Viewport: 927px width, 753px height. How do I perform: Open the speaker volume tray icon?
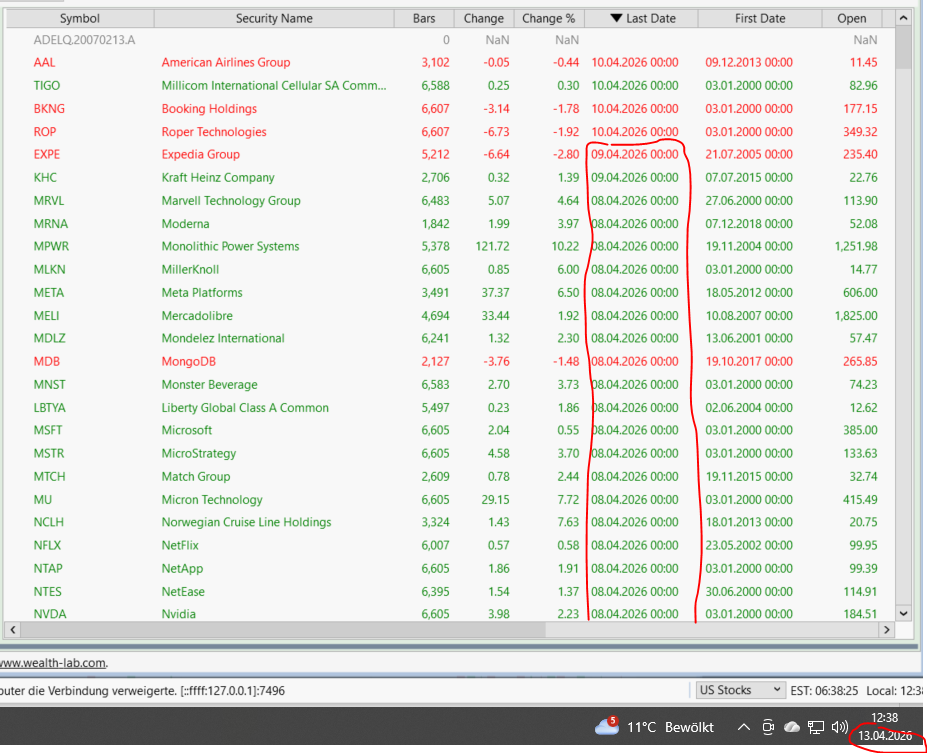[x=840, y=727]
